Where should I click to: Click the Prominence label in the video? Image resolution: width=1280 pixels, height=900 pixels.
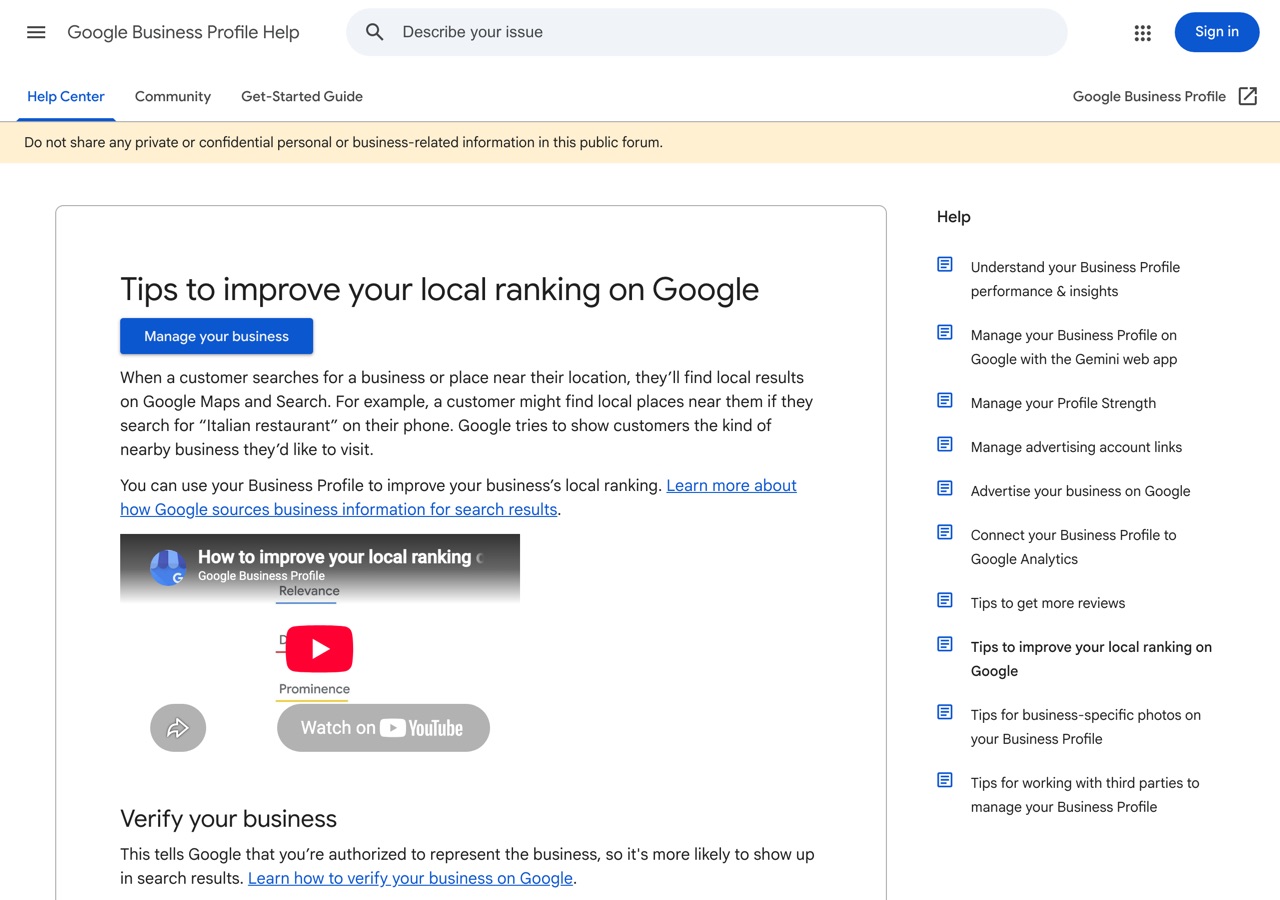click(x=314, y=689)
